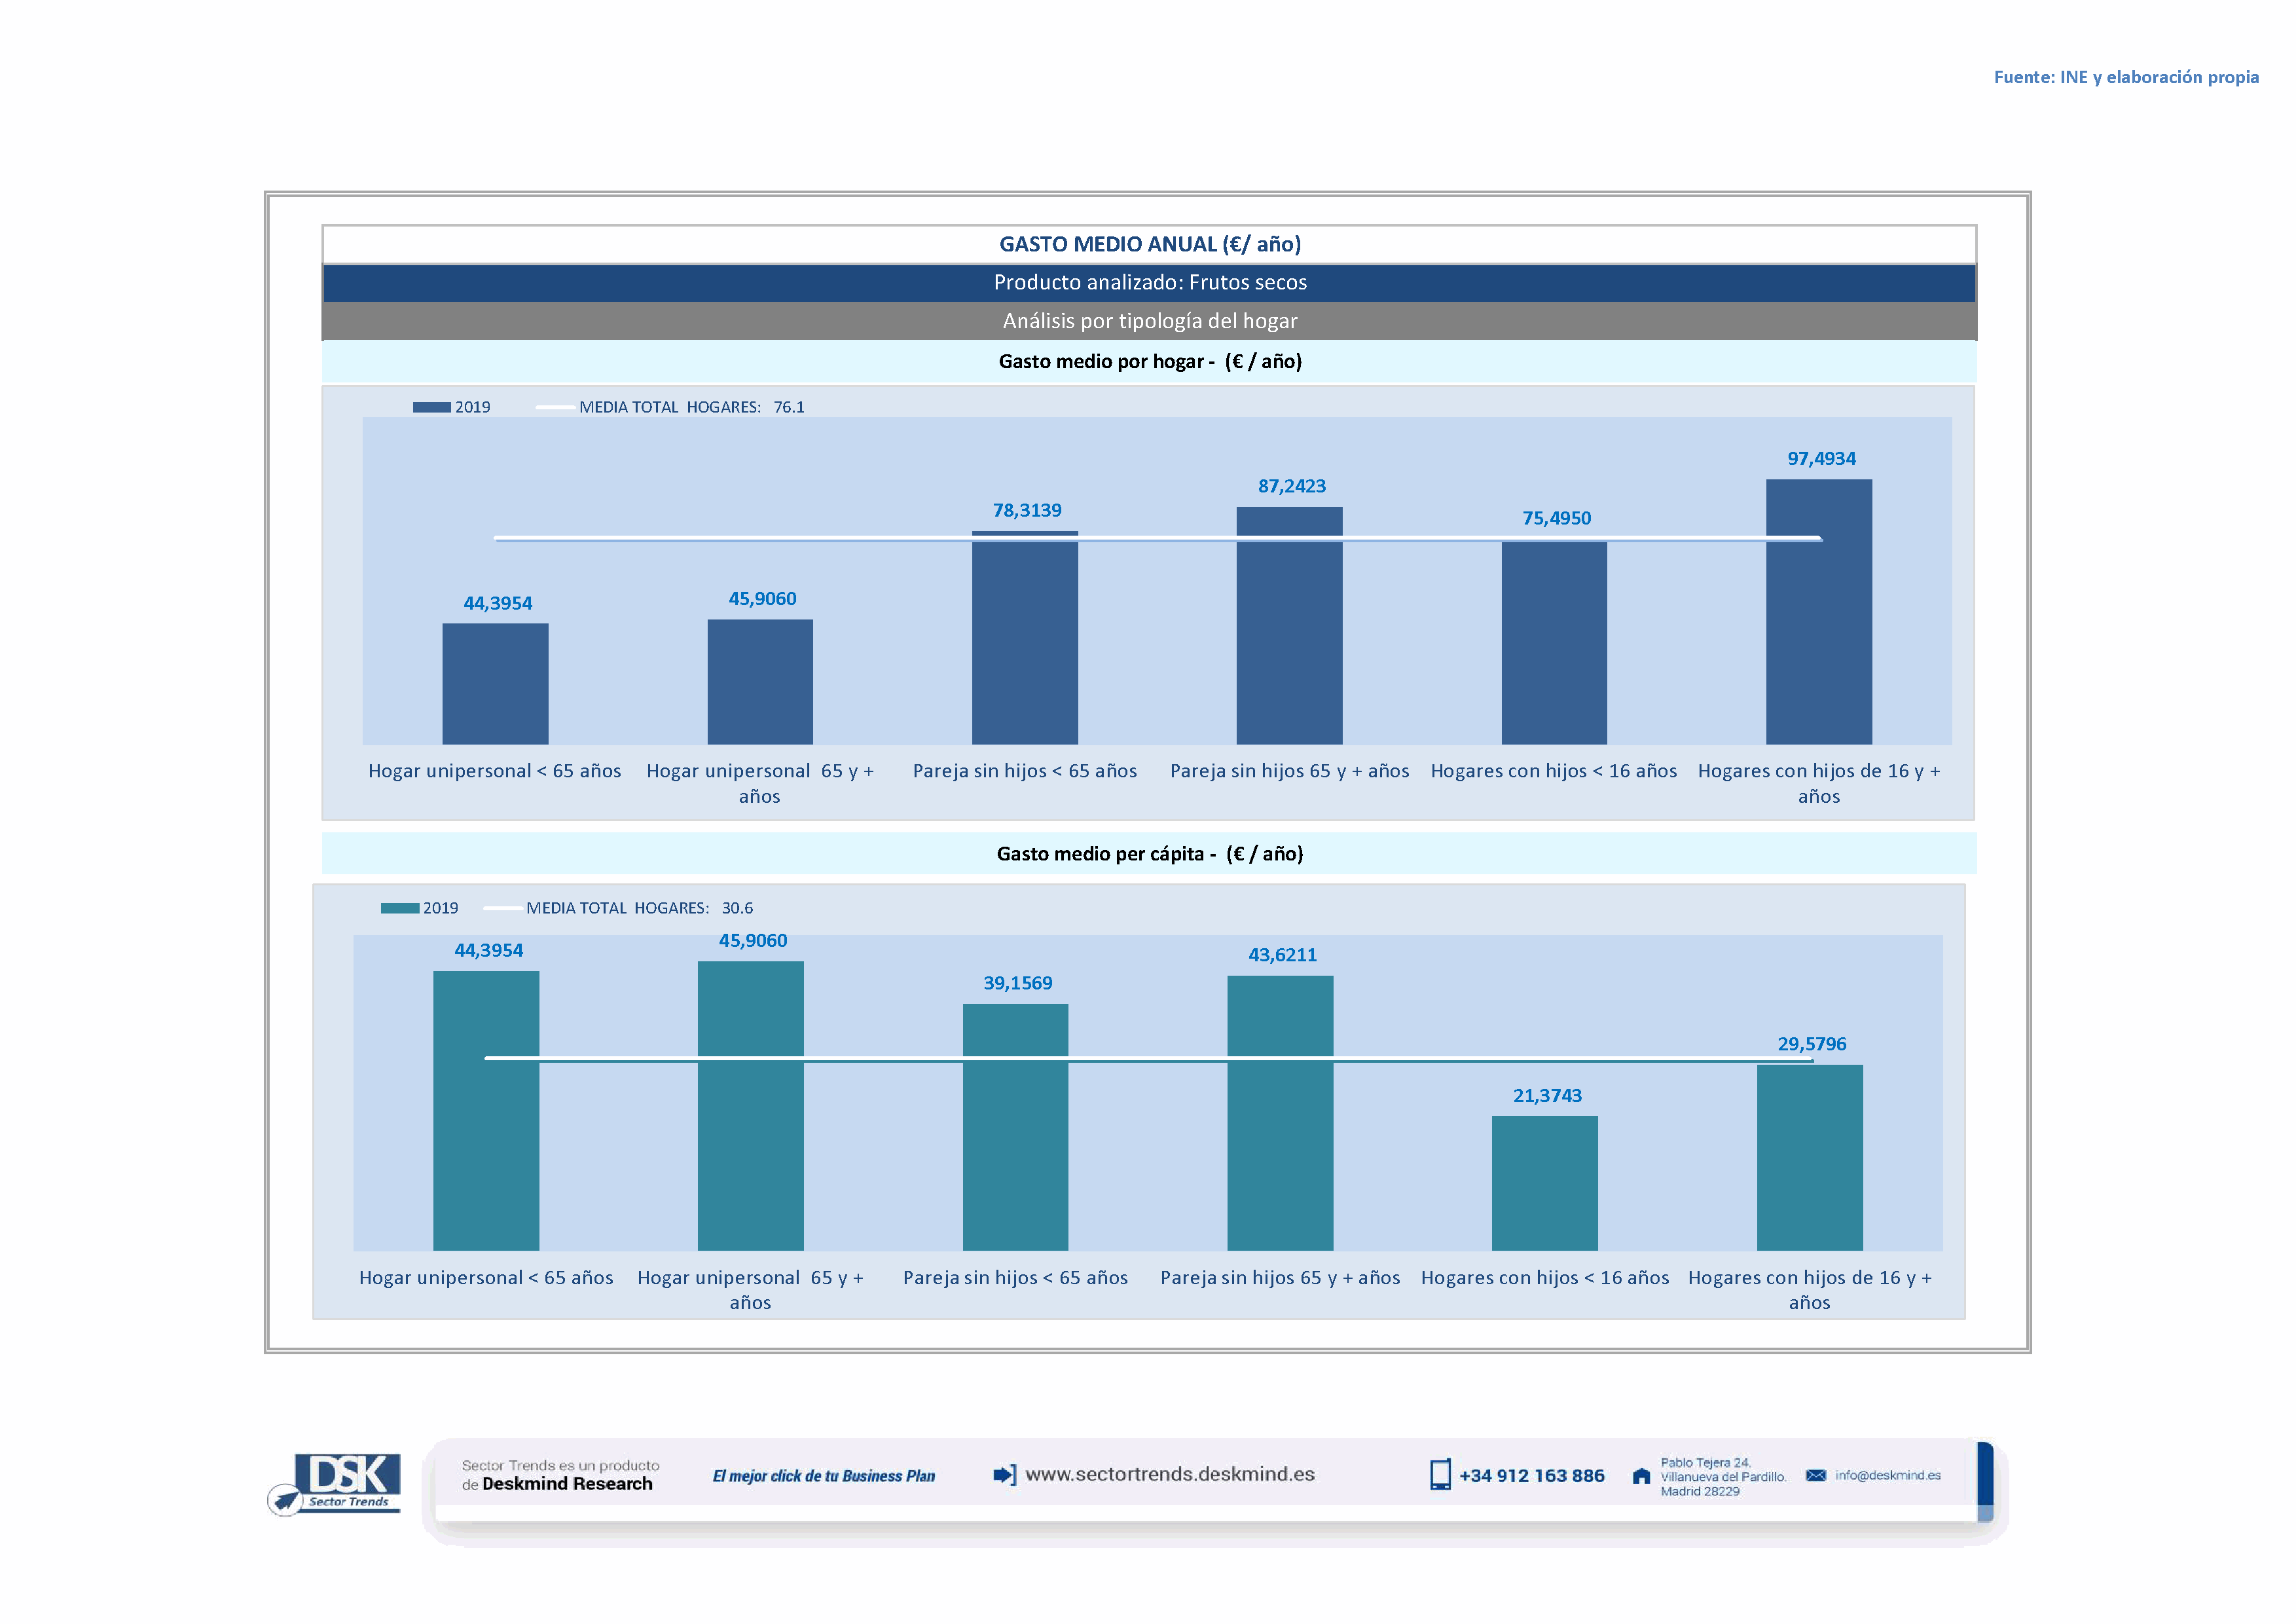The height and width of the screenshot is (1624, 2296).
Task: Click the dark blue 2019 legend swatch
Action: (431, 407)
